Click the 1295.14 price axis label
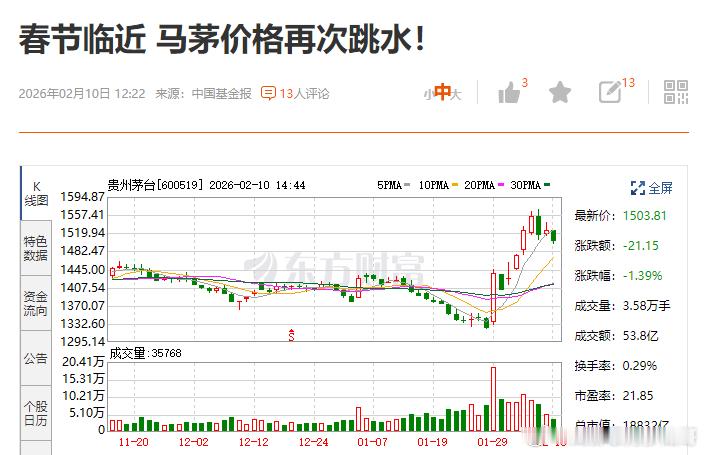The image size is (705, 455). [x=82, y=341]
